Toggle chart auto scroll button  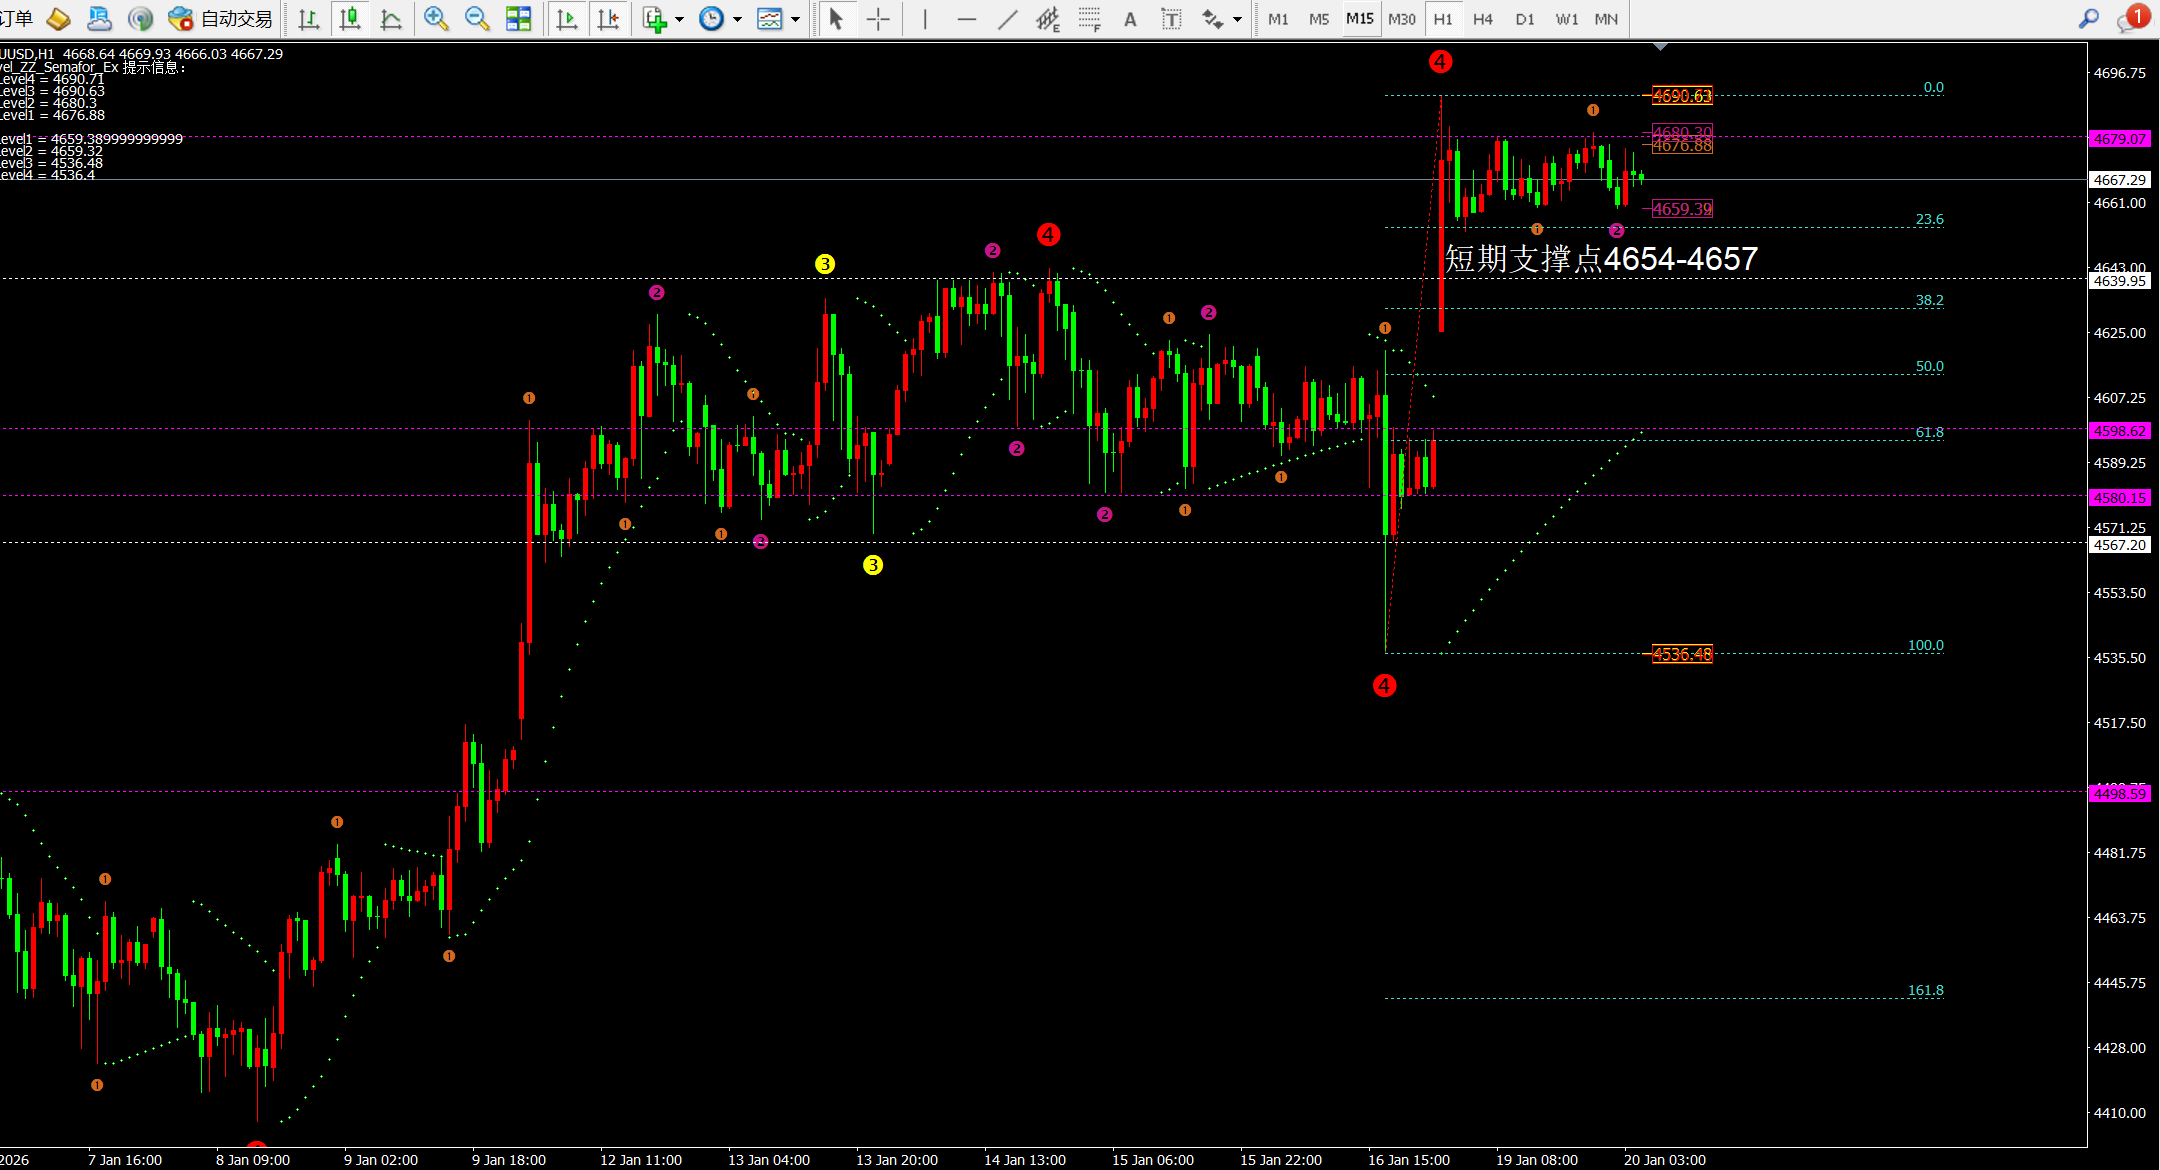pyautogui.click(x=567, y=19)
